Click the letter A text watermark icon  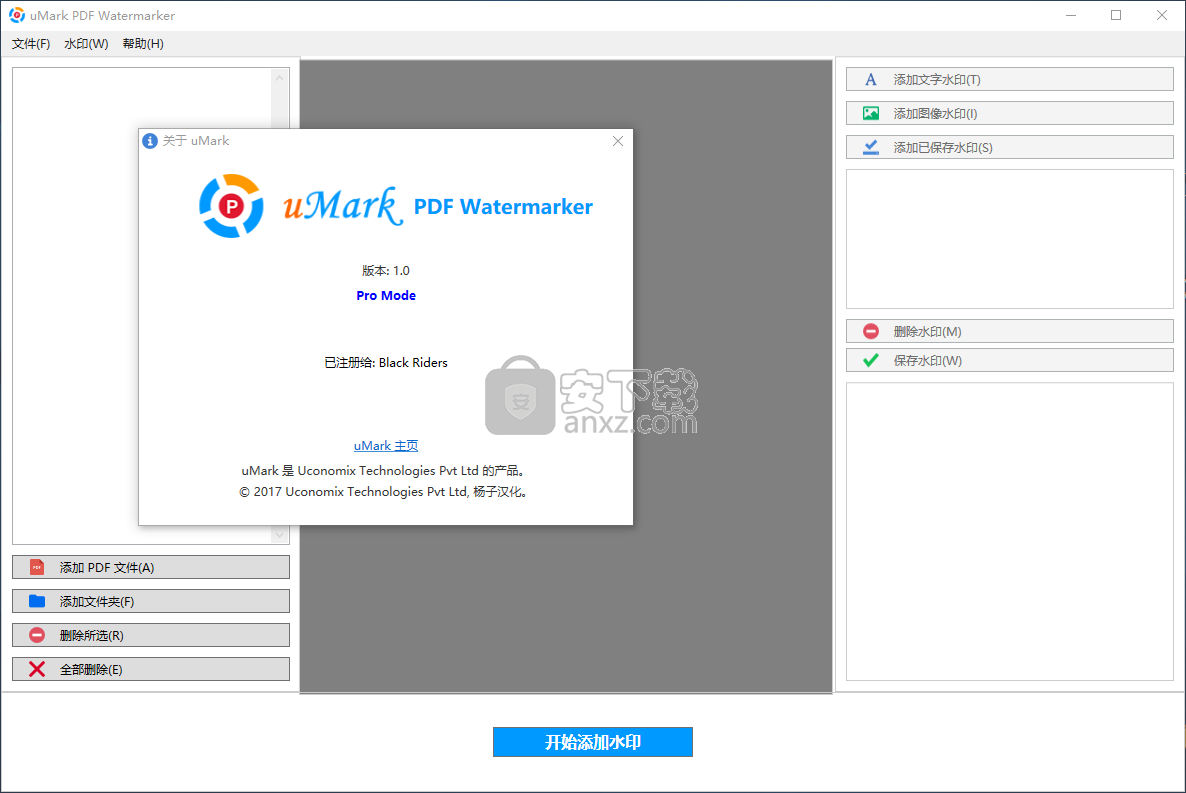(x=871, y=79)
